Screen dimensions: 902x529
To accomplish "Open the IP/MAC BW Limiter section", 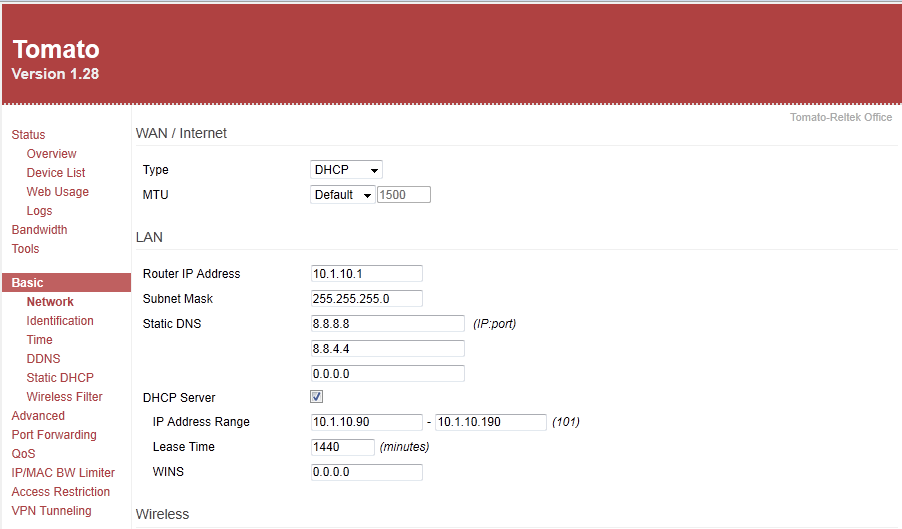I will 63,473.
